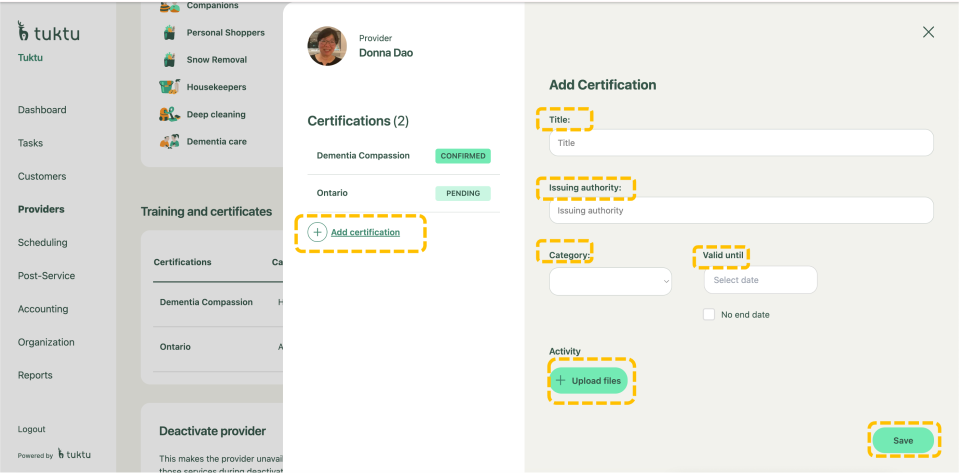Viewport: 960px width, 473px height.
Task: Click into the Issuing authority field
Action: (740, 211)
